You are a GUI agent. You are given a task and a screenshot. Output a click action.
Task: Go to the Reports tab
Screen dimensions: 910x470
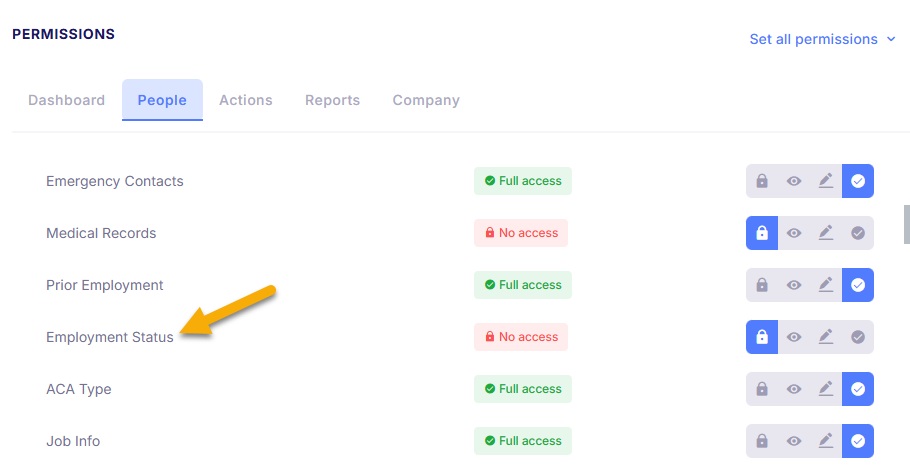pos(333,100)
